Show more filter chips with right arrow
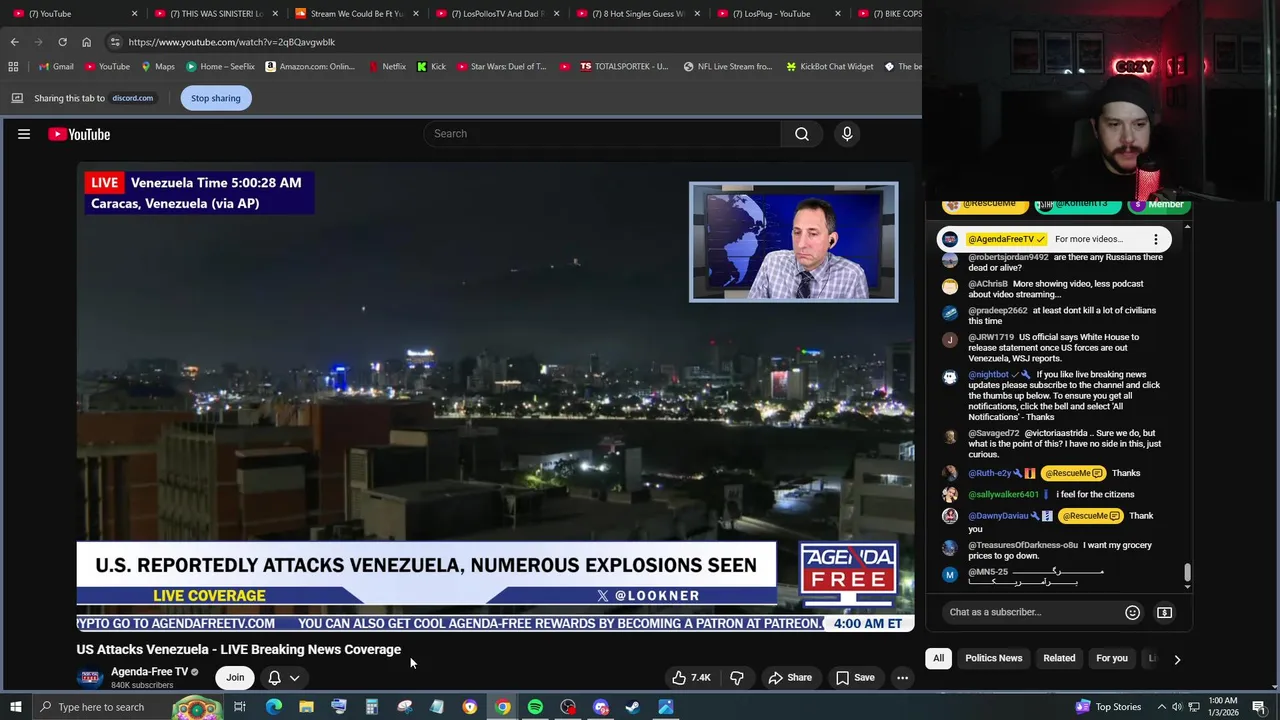1280x720 pixels. 1177,659
